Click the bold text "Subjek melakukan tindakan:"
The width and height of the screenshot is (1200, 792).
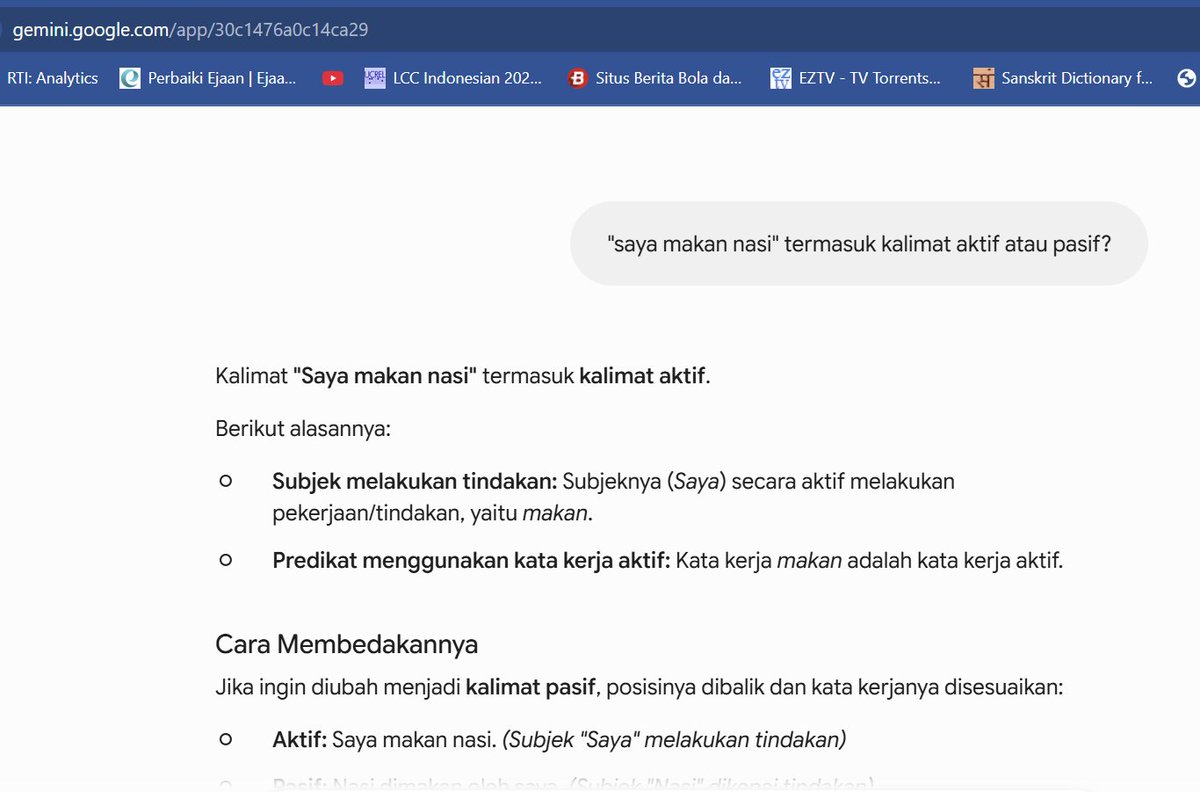(415, 481)
